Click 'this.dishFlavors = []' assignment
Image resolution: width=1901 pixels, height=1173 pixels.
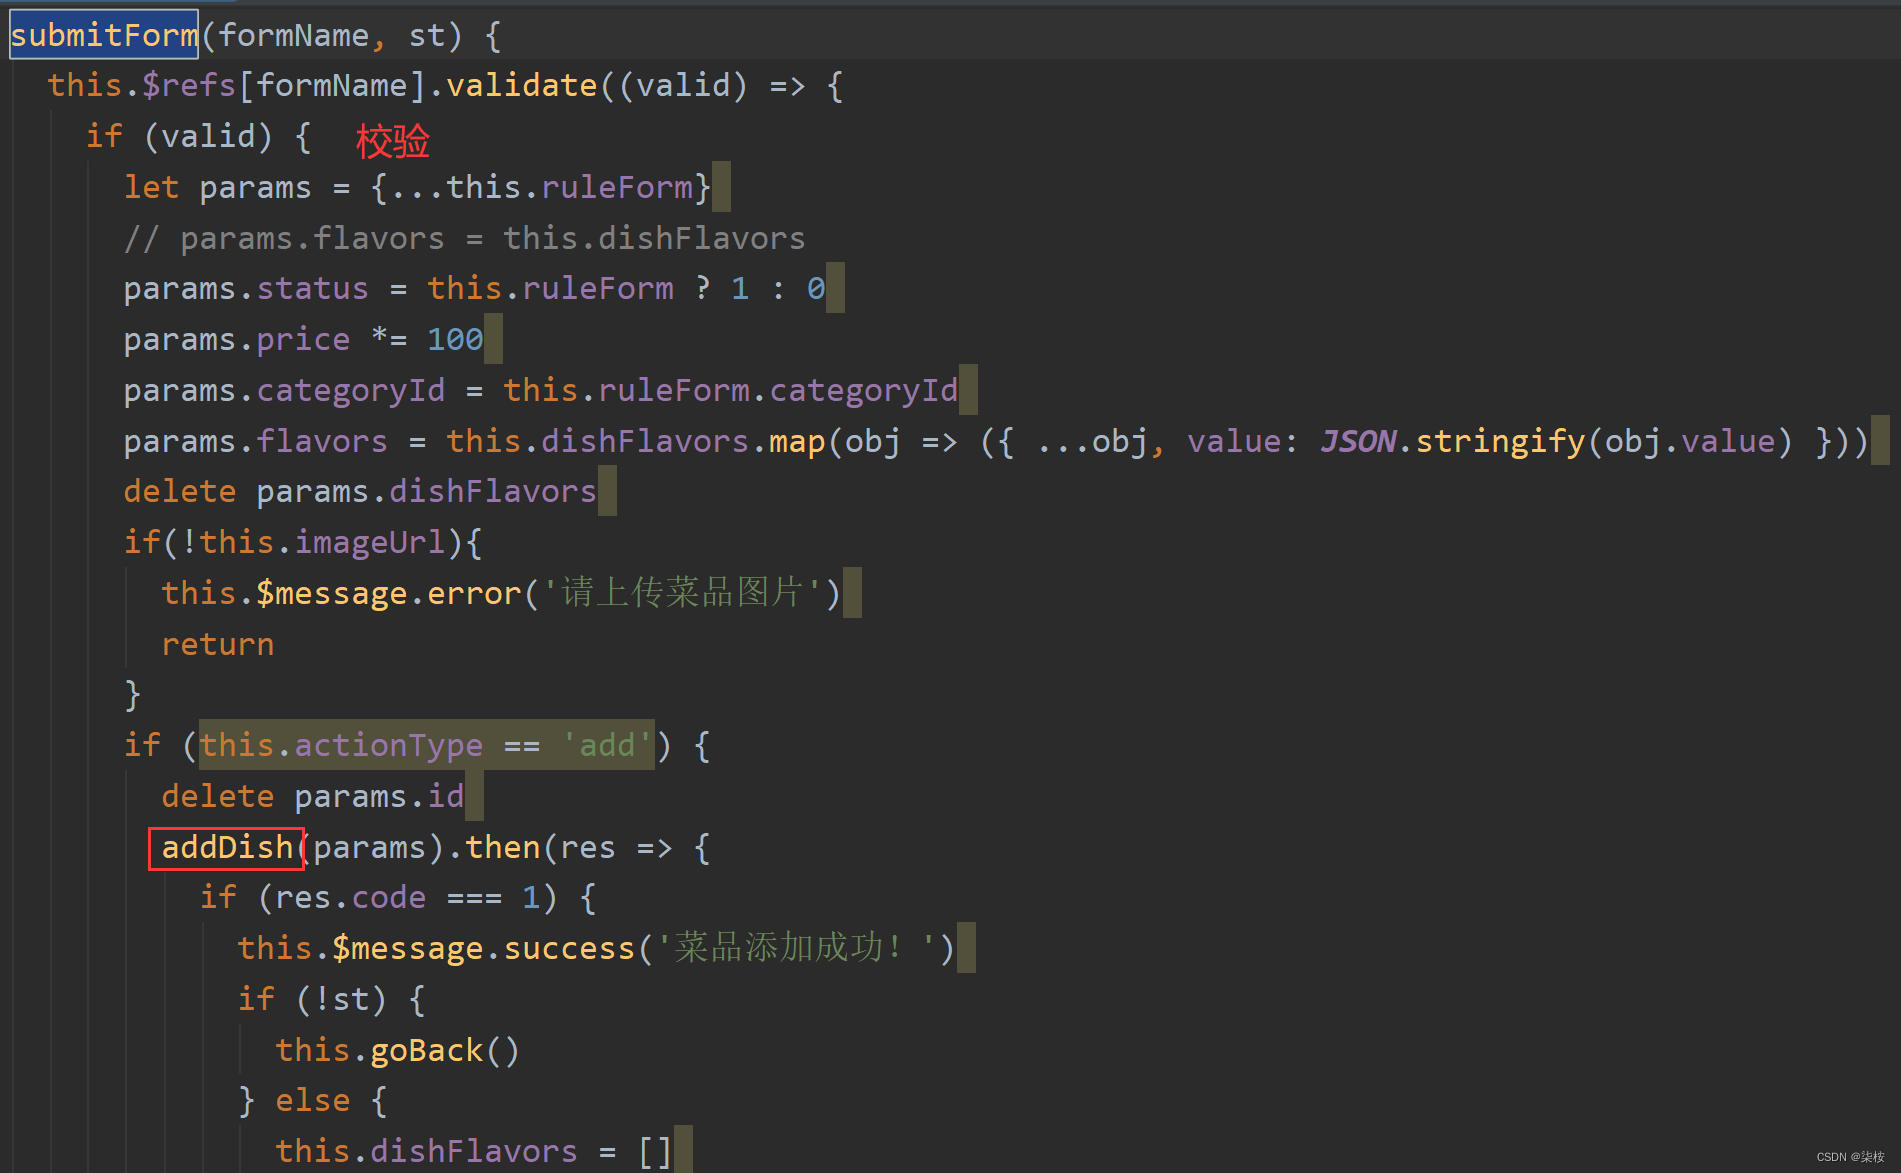coord(474,1151)
